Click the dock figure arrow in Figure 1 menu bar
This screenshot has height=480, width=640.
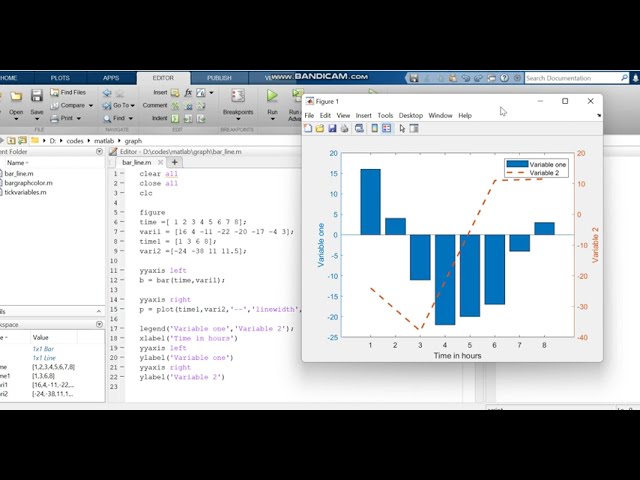(x=599, y=116)
